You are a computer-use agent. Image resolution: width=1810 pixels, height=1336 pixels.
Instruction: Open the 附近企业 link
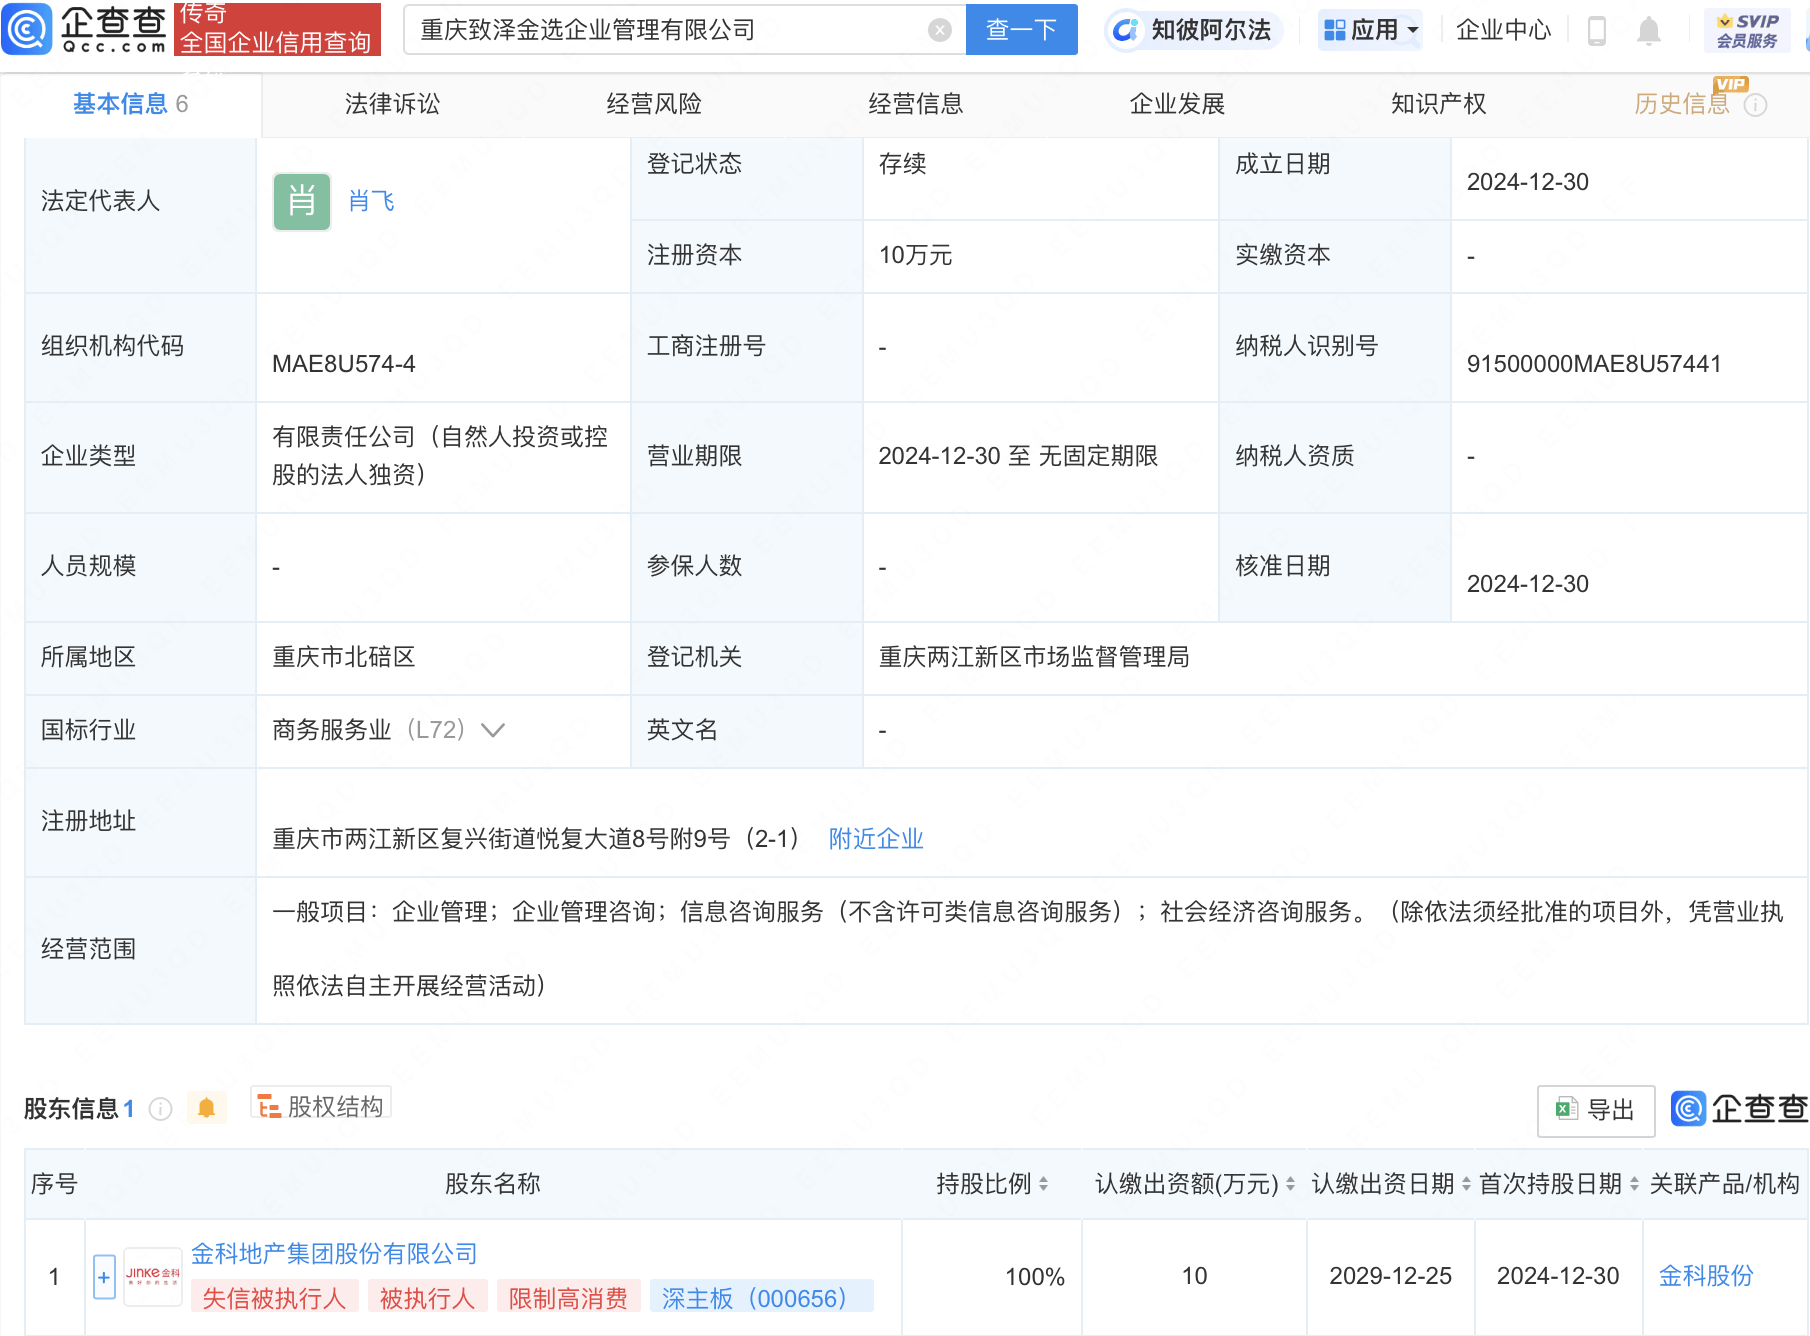coord(876,839)
